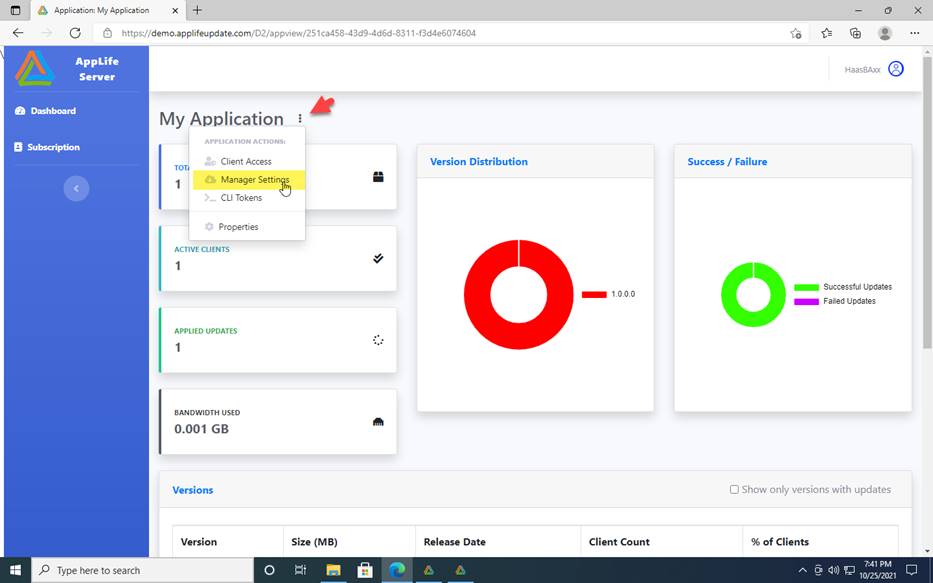Screen dimensions: 933x583
Task: View site information lock icon
Action: (108, 33)
